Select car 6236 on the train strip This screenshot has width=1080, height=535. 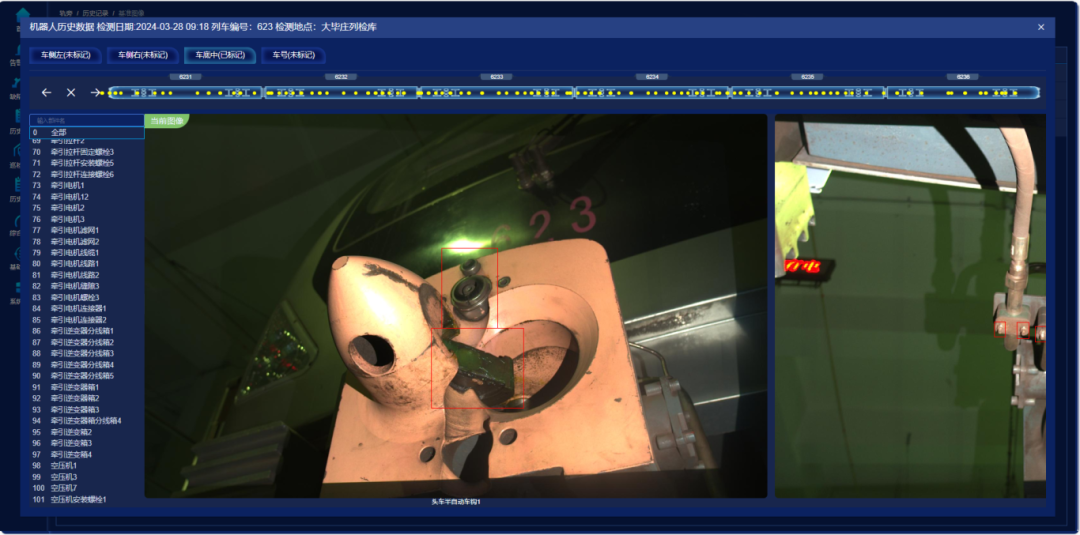(x=962, y=93)
